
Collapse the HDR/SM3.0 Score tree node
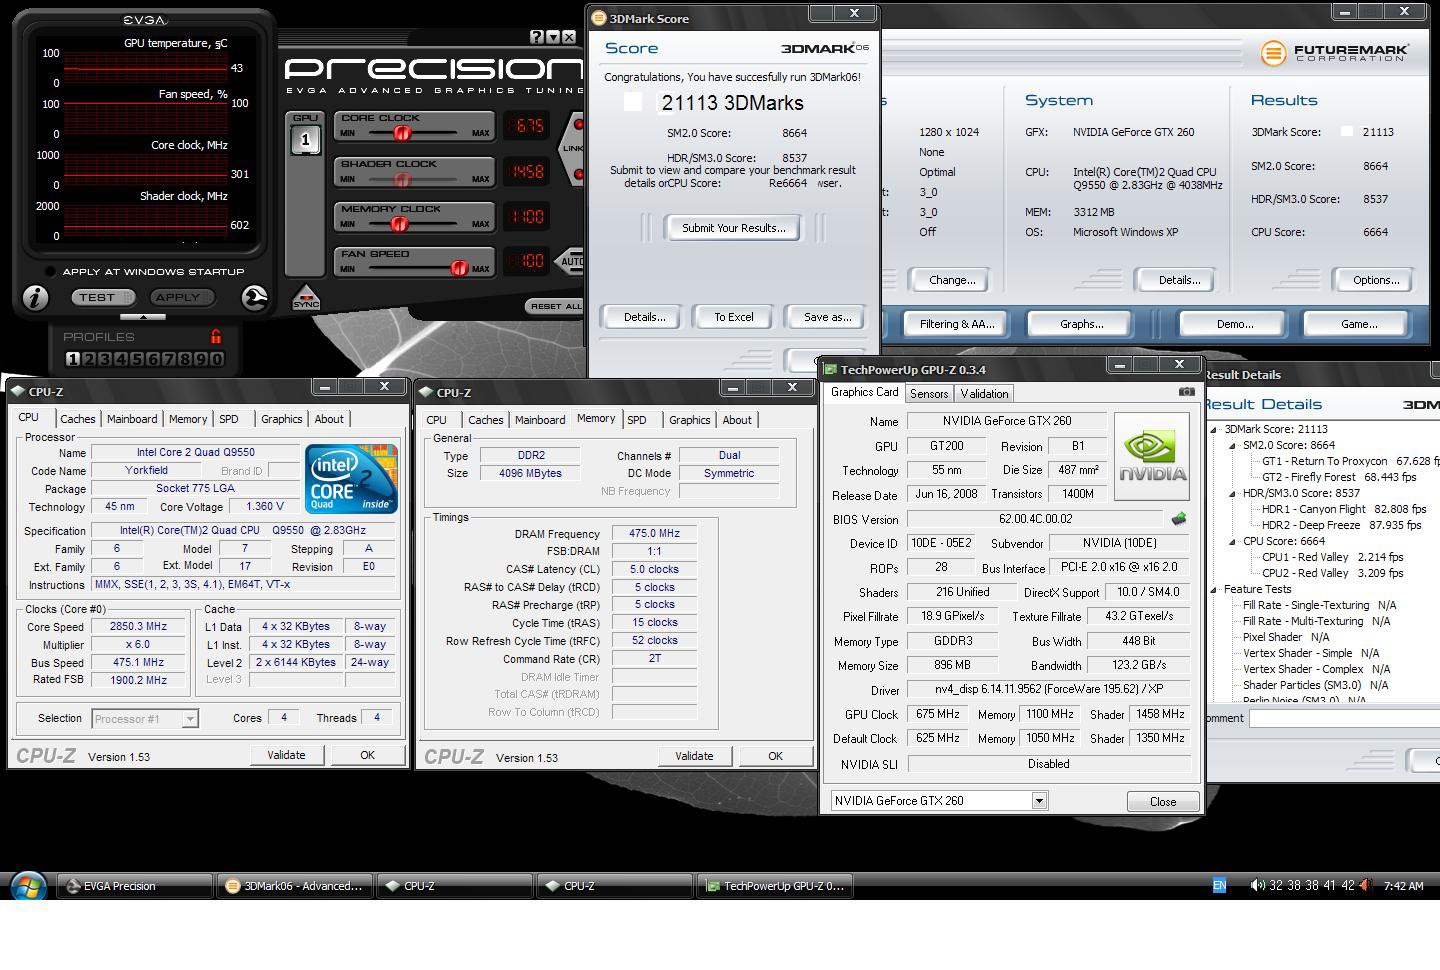pos(1233,494)
